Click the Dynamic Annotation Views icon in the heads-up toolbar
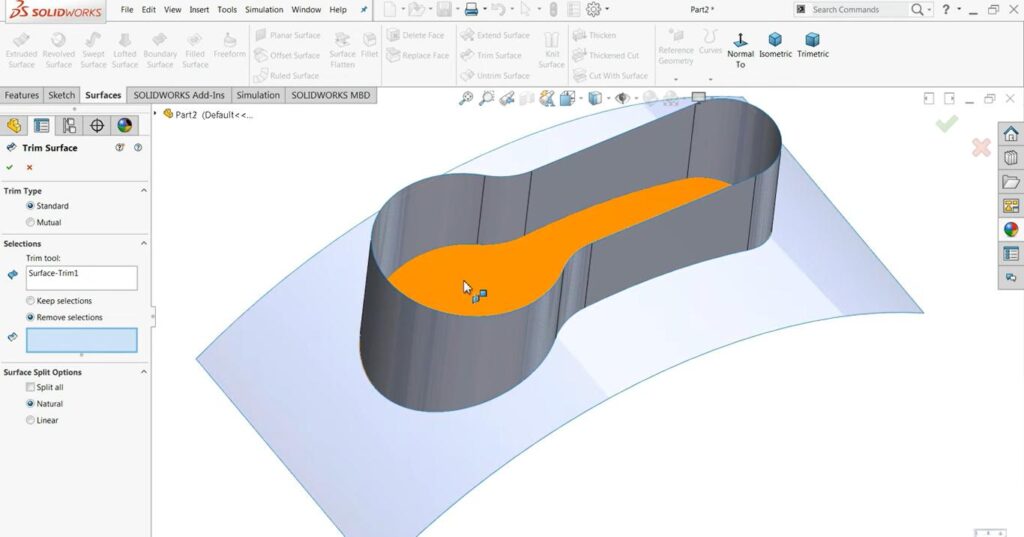 click(x=547, y=99)
